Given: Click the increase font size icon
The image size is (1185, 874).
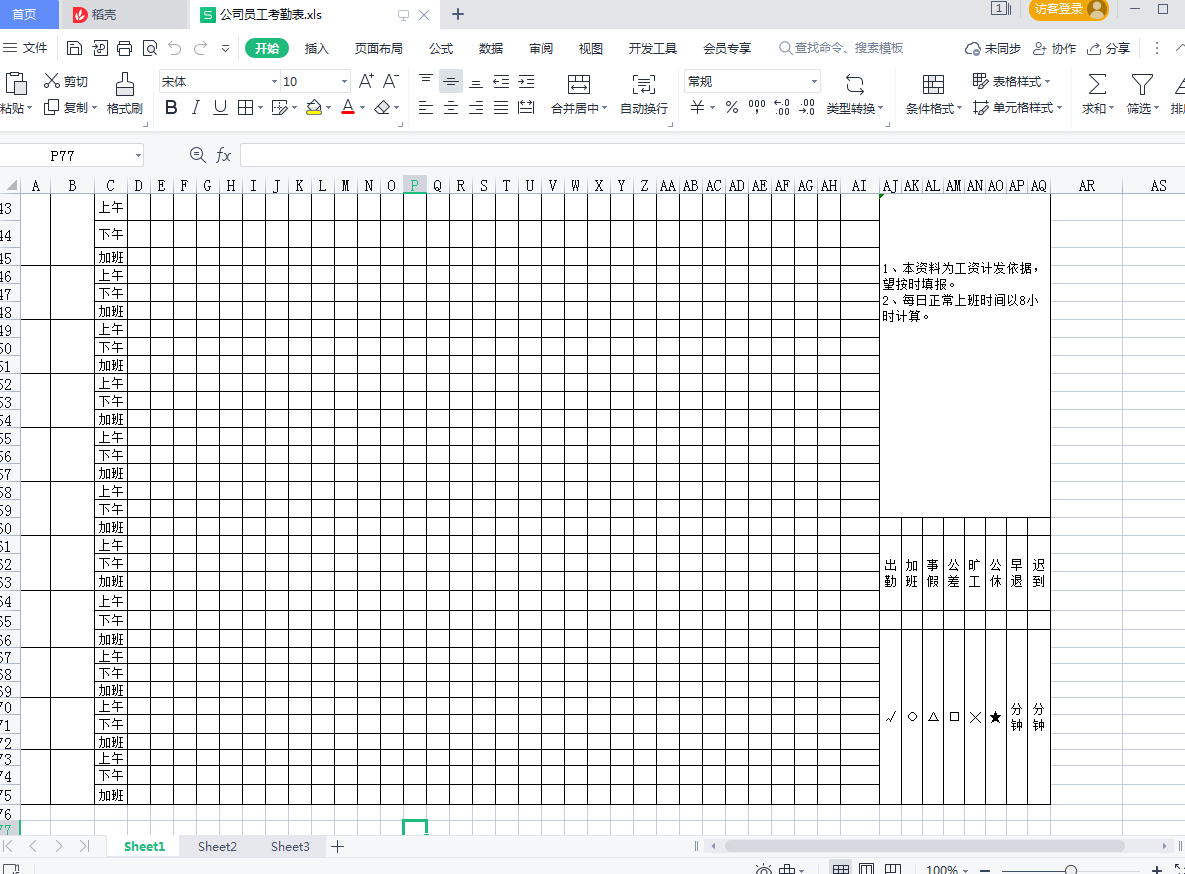Looking at the screenshot, I should 366,81.
